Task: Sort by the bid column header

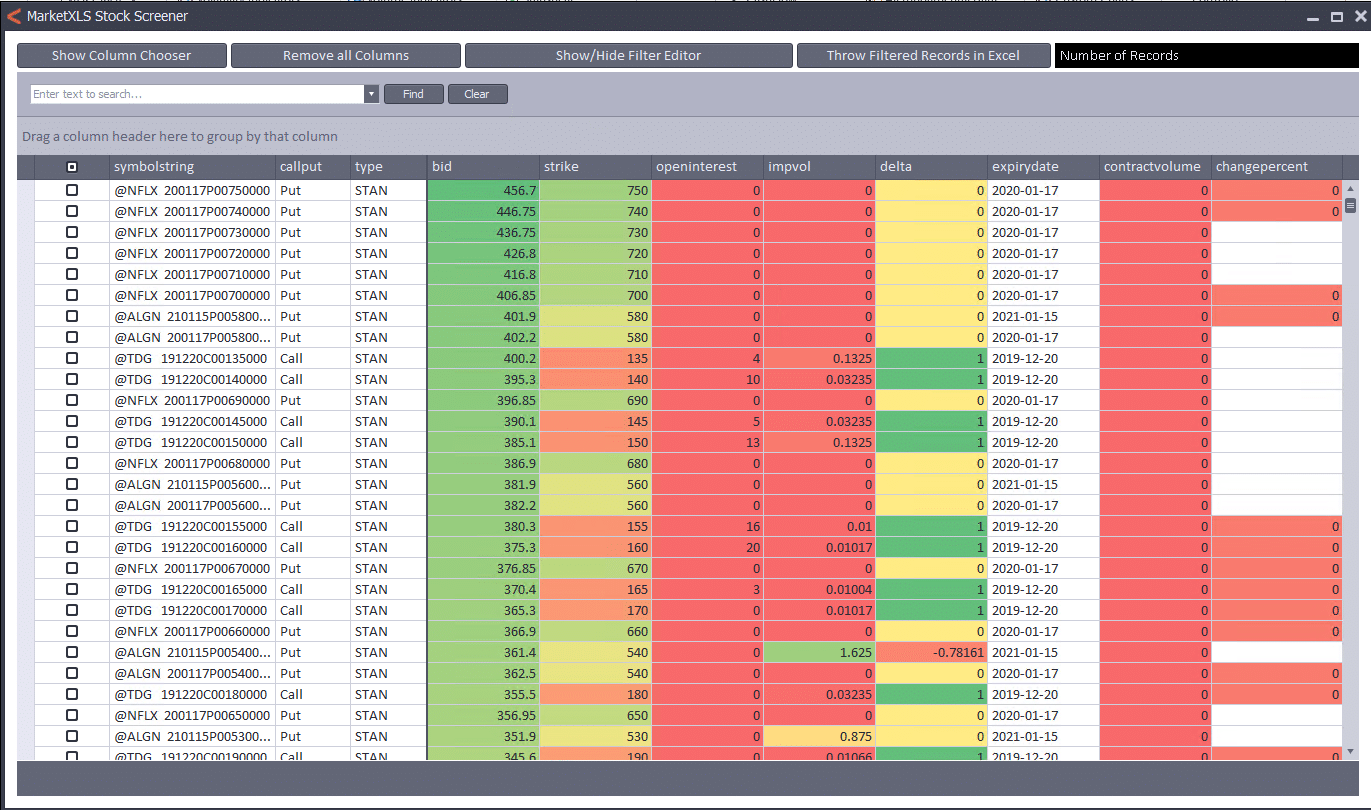Action: pos(483,167)
